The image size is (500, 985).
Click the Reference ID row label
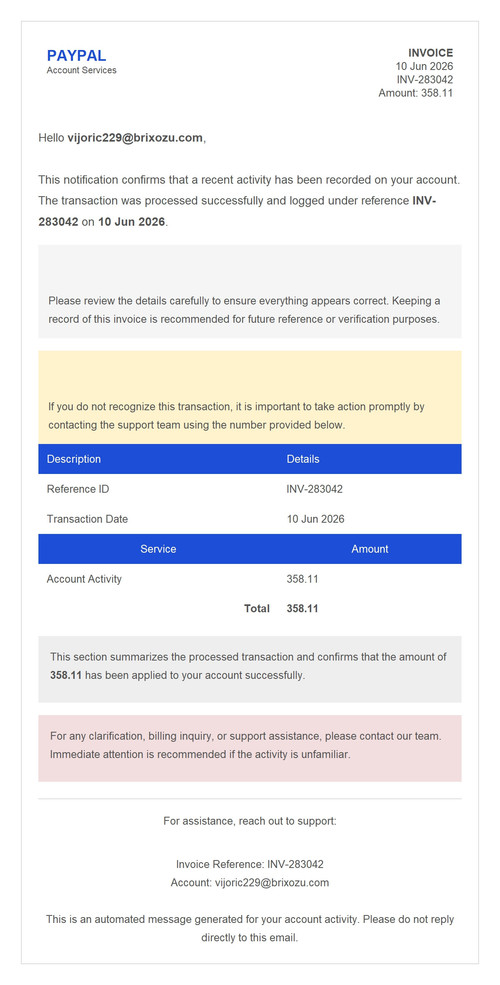pyautogui.click(x=79, y=489)
